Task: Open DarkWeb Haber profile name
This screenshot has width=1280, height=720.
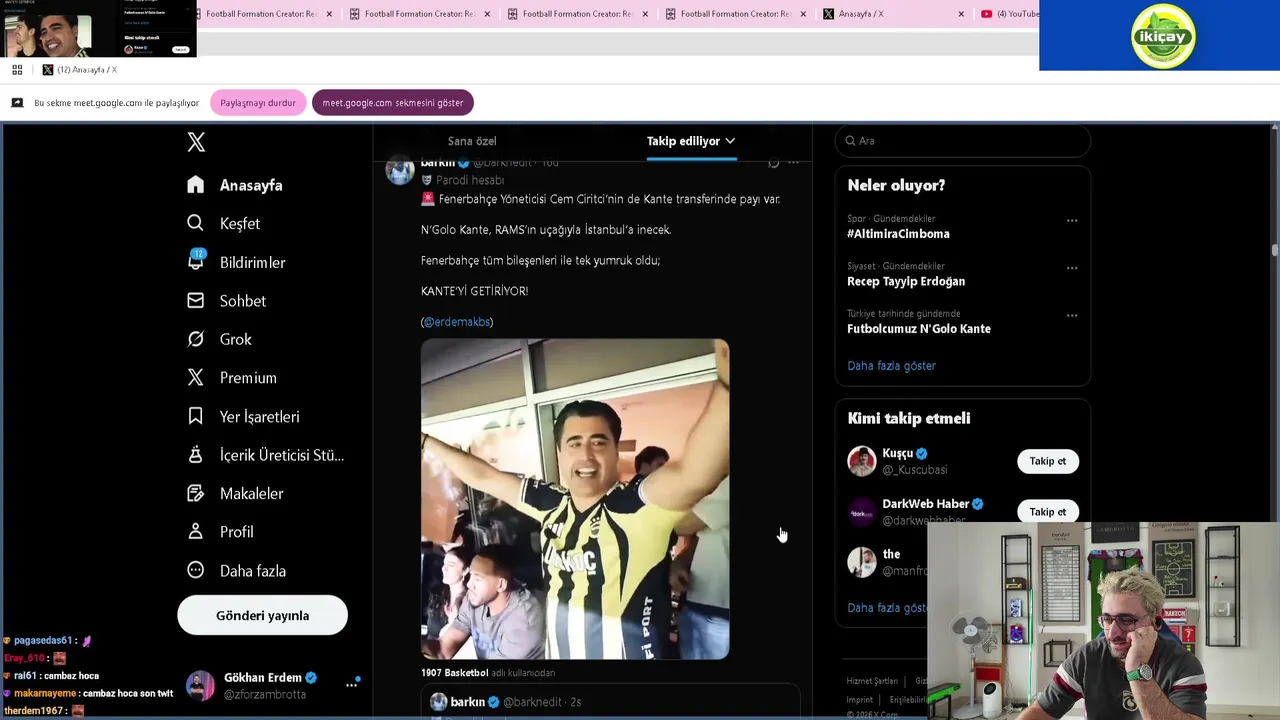Action: click(x=925, y=504)
